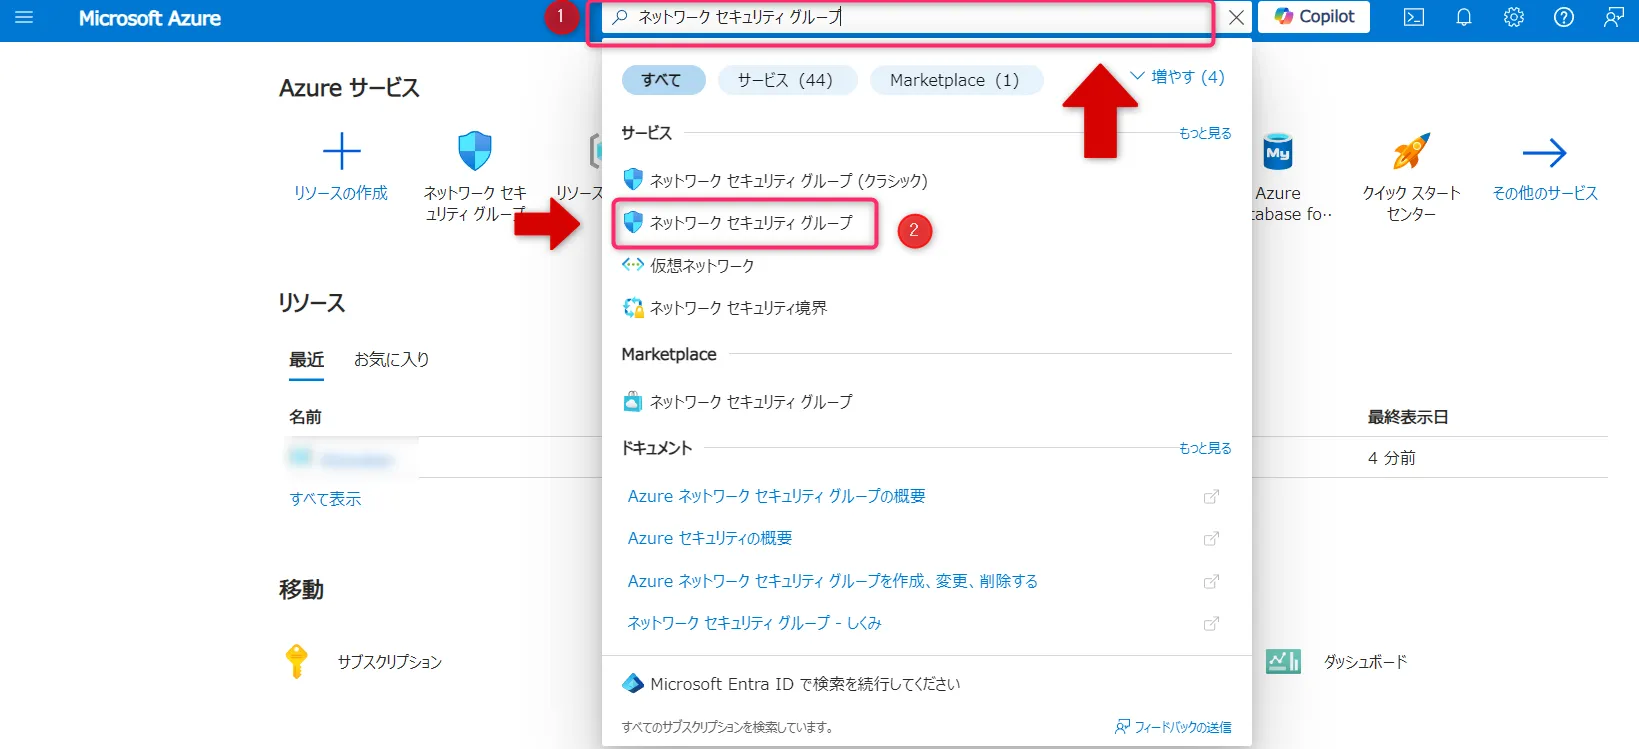Click the Microsoft Entra ID diamond icon
Screen dimensions: 1639x749
633,684
